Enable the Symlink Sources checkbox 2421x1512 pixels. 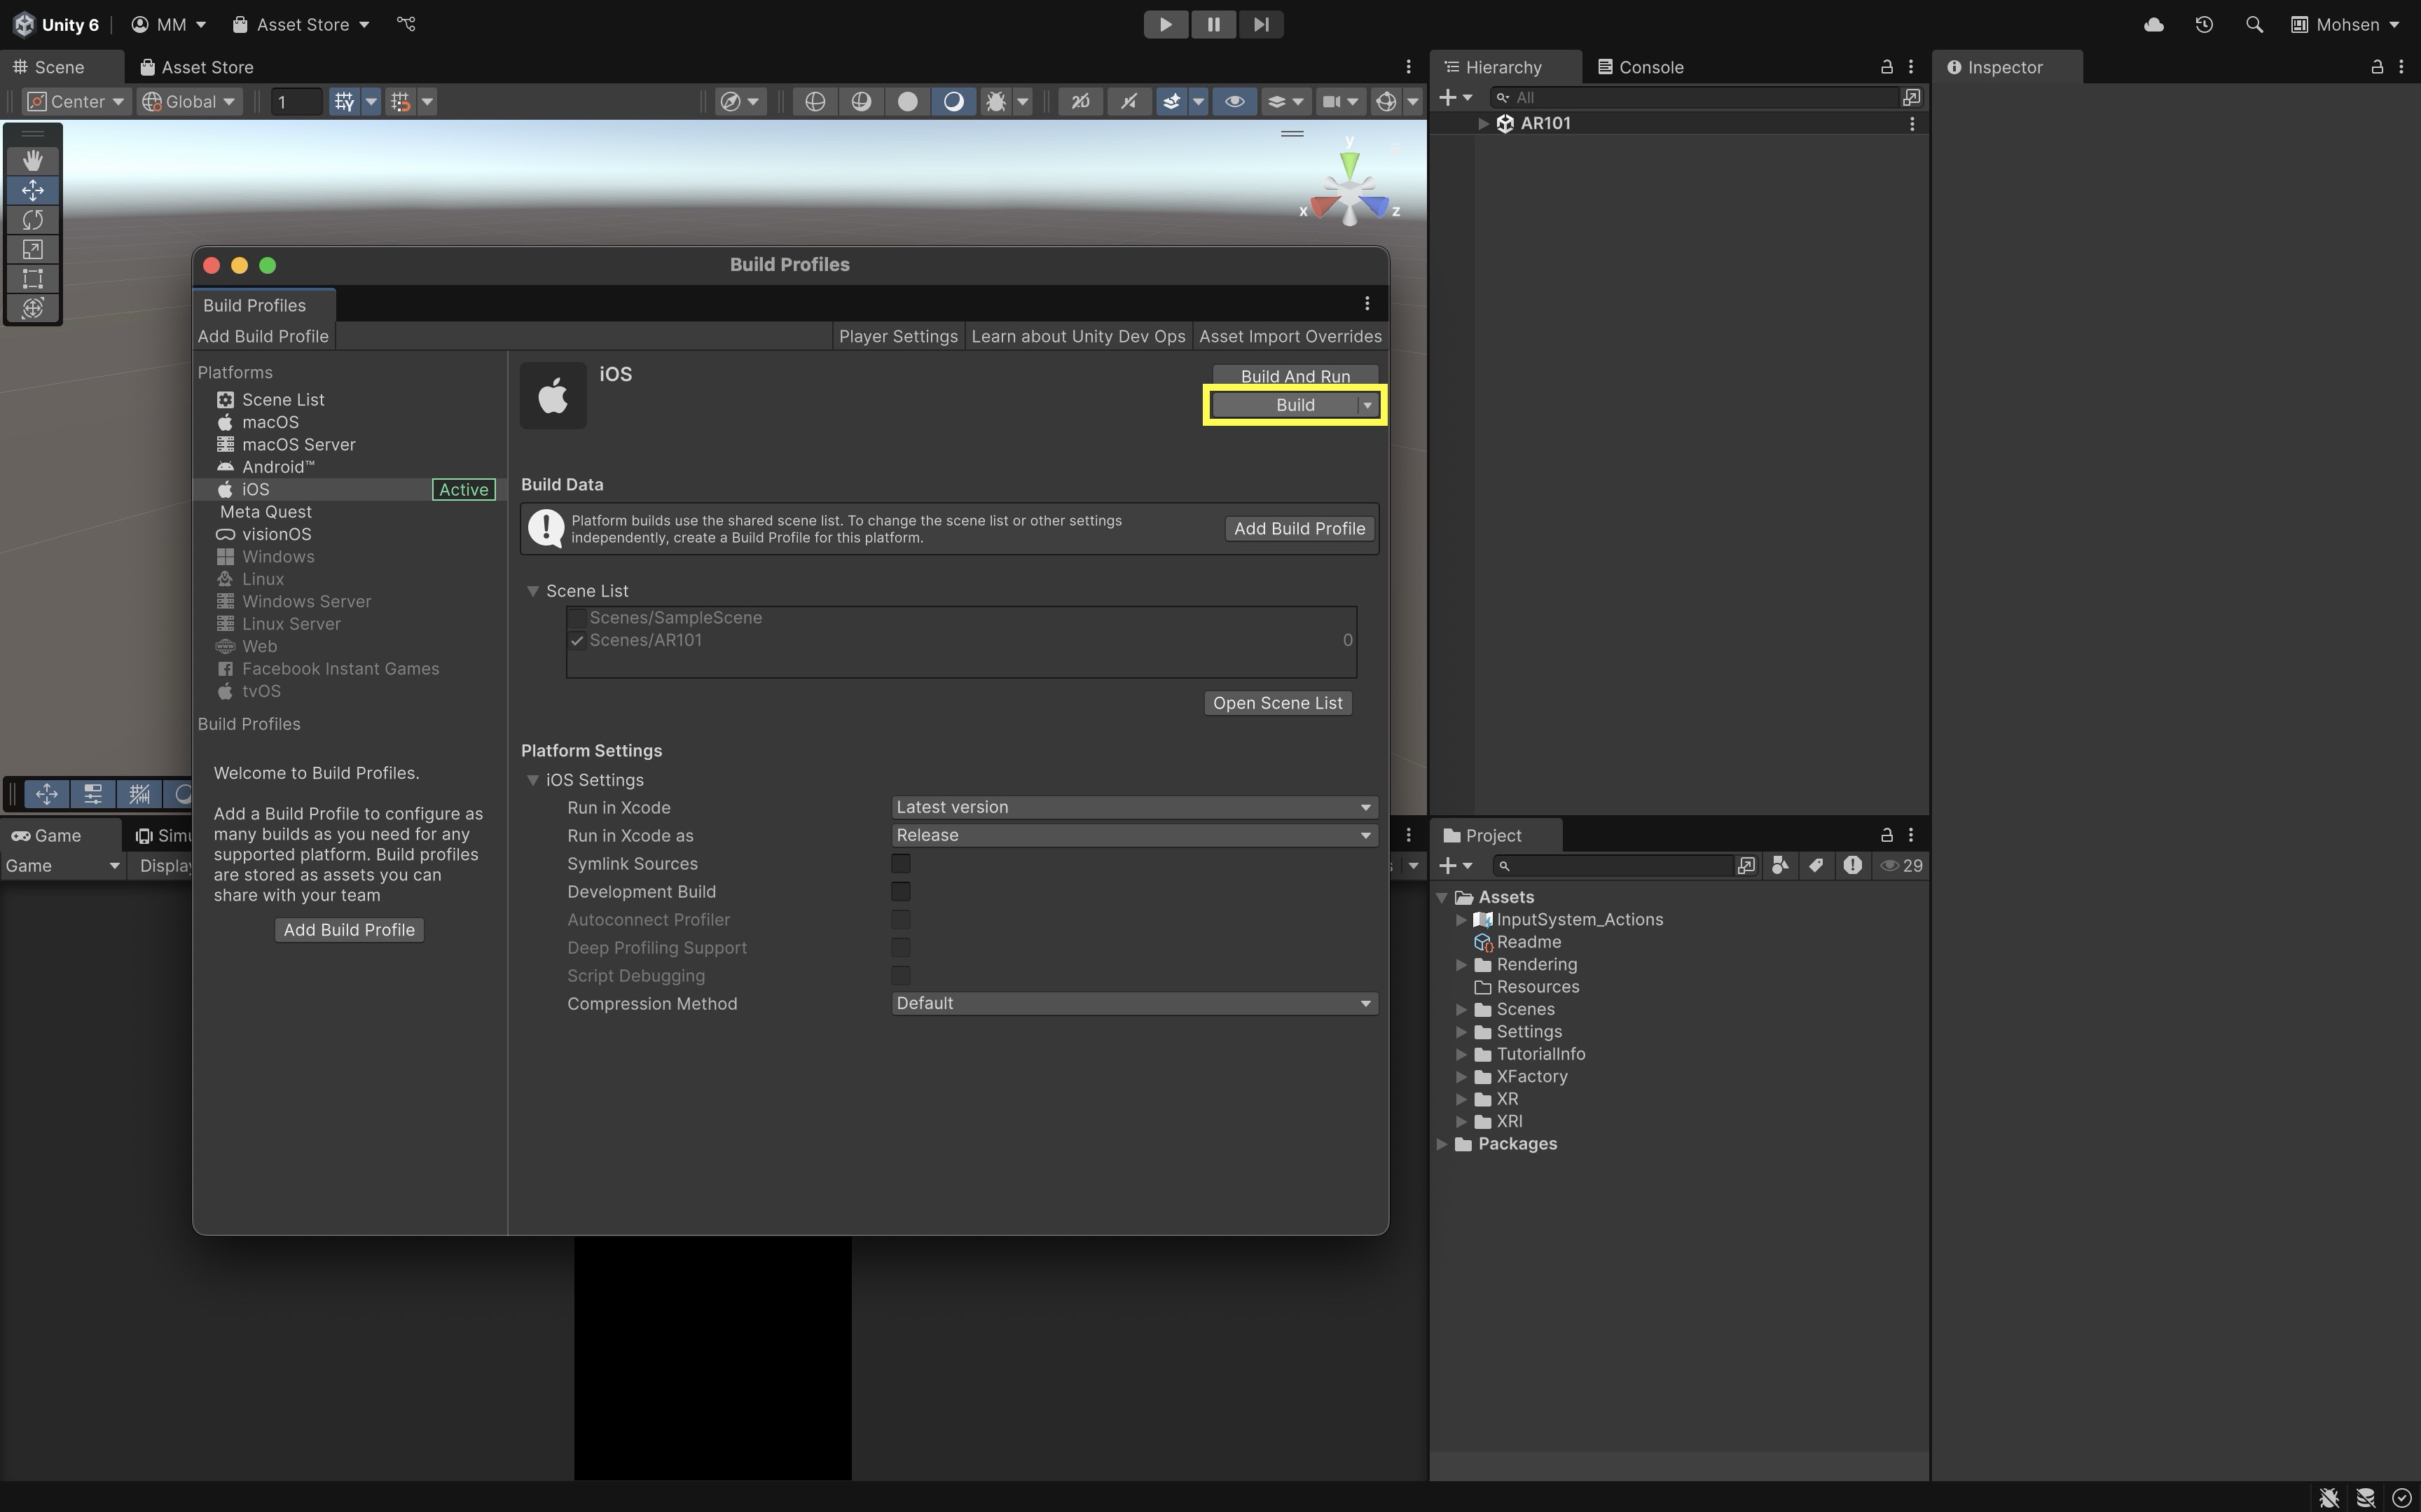coord(900,863)
